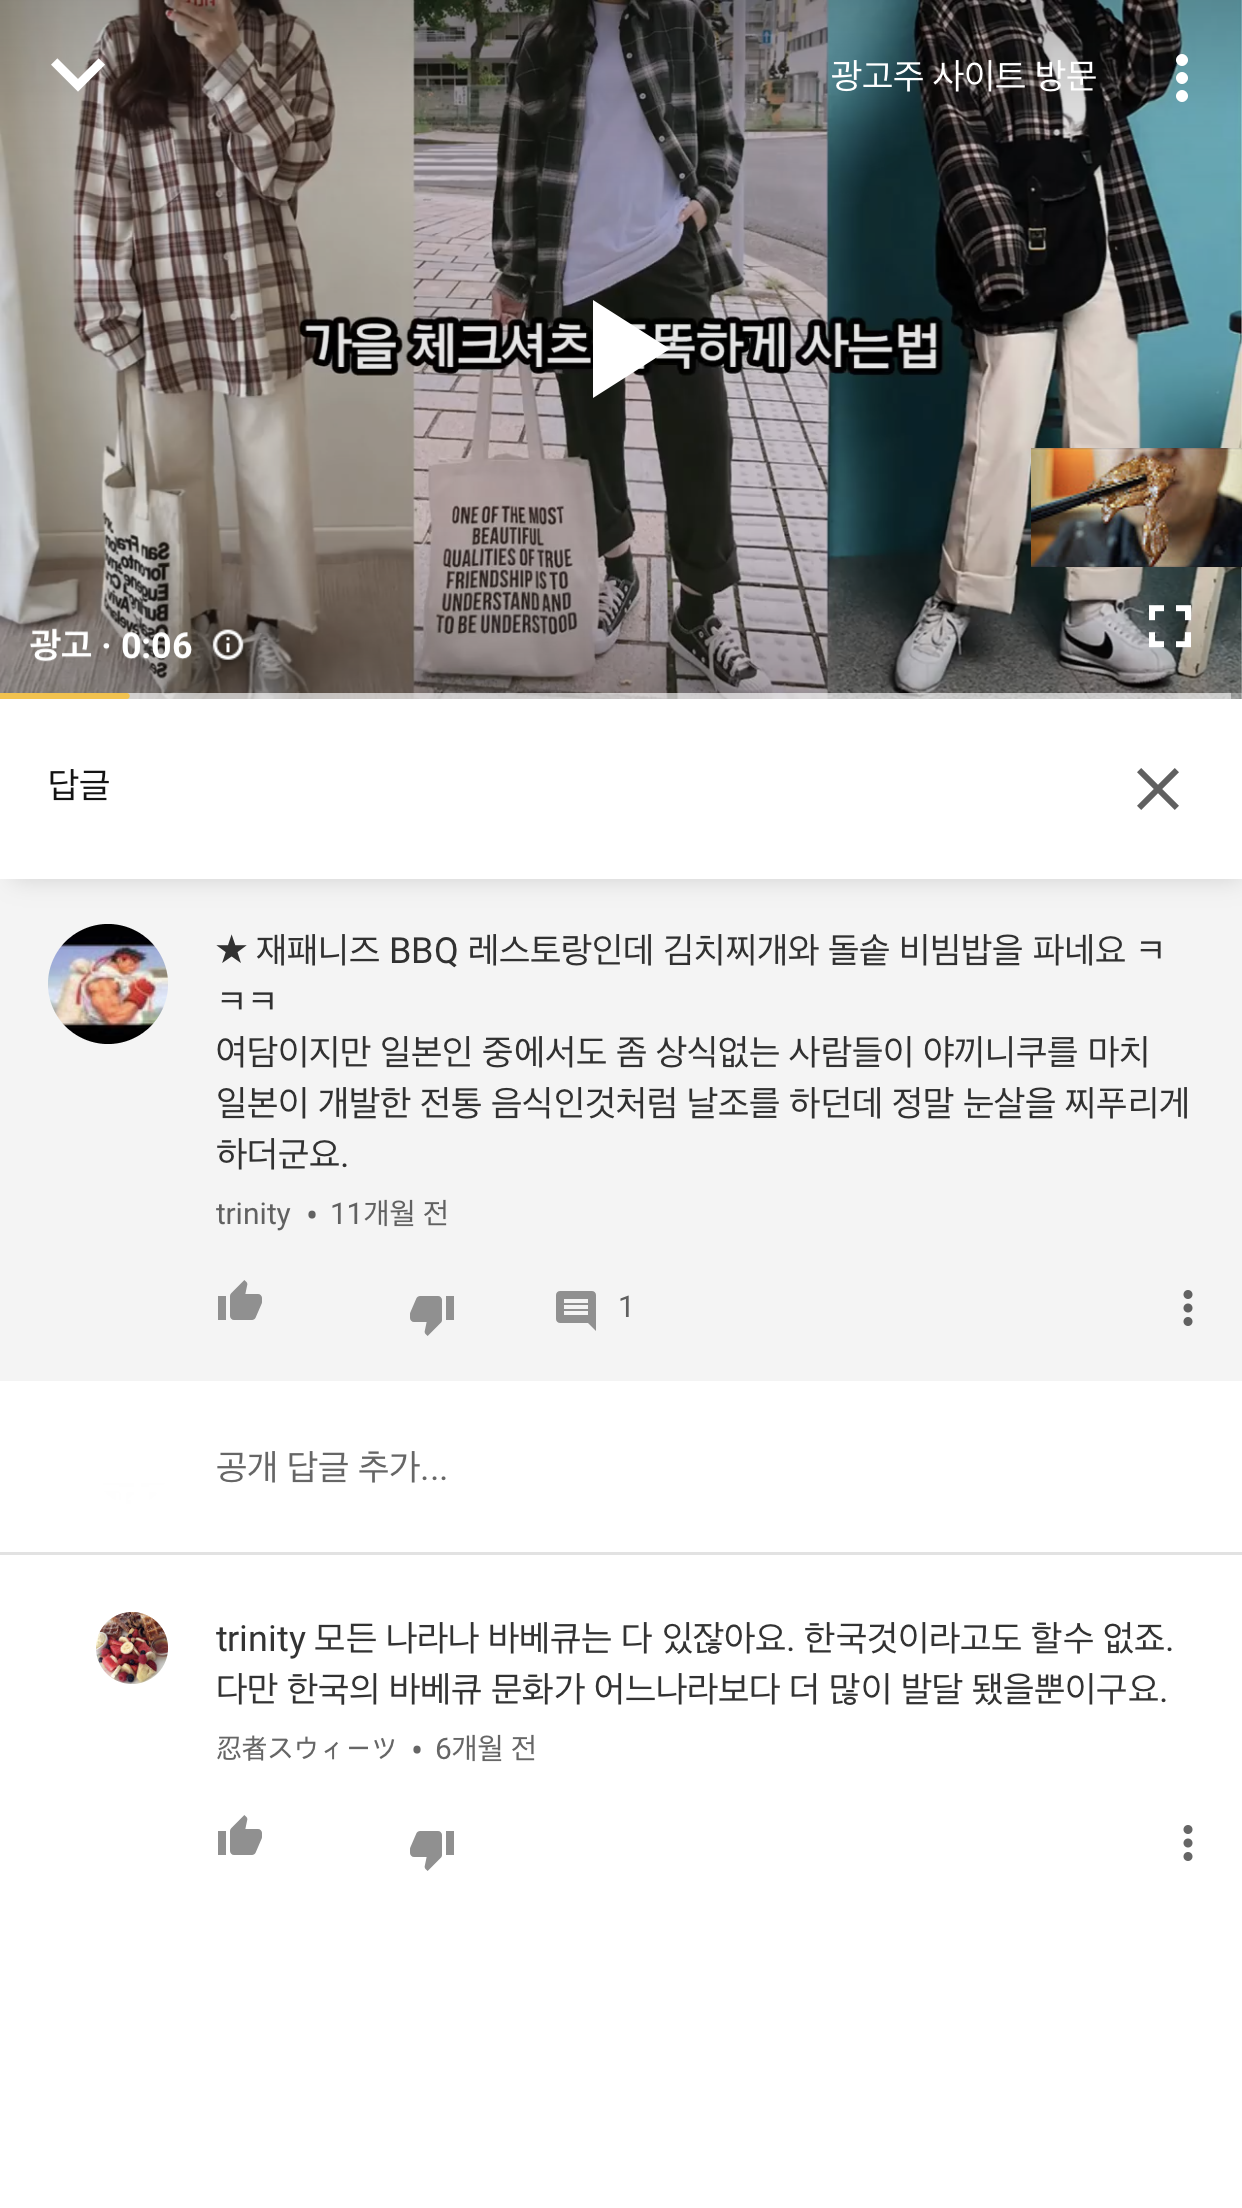The width and height of the screenshot is (1242, 2208).
Task: Dislike the reply by 忍者スウィーツ
Action: [432, 1847]
